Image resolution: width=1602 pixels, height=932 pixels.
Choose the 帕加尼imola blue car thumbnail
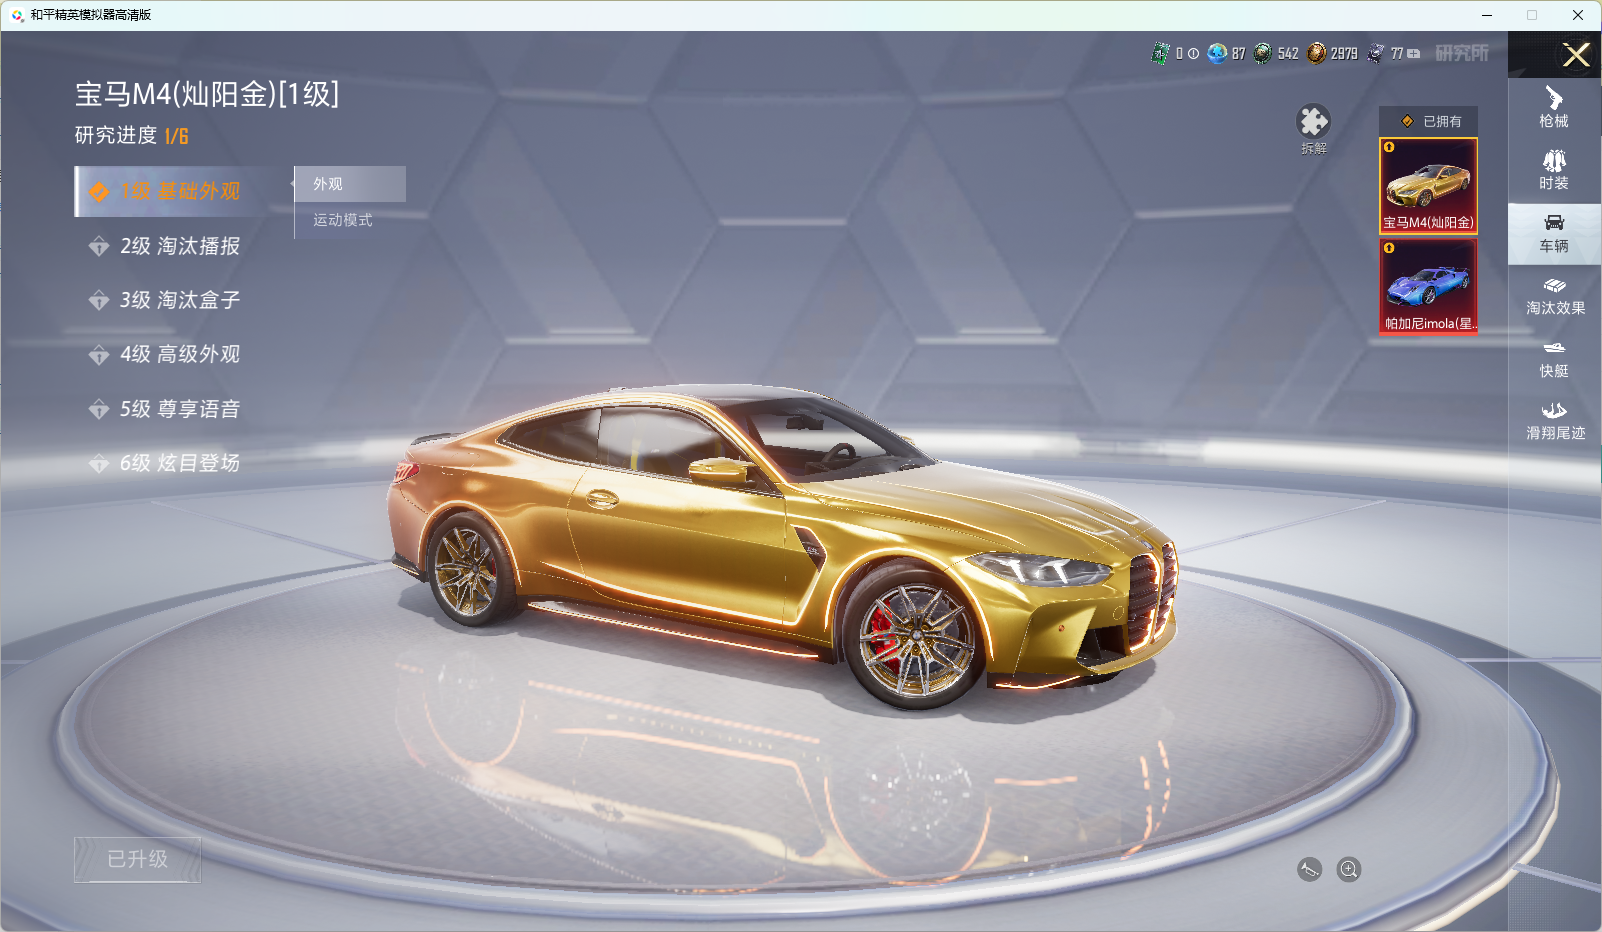[x=1428, y=286]
